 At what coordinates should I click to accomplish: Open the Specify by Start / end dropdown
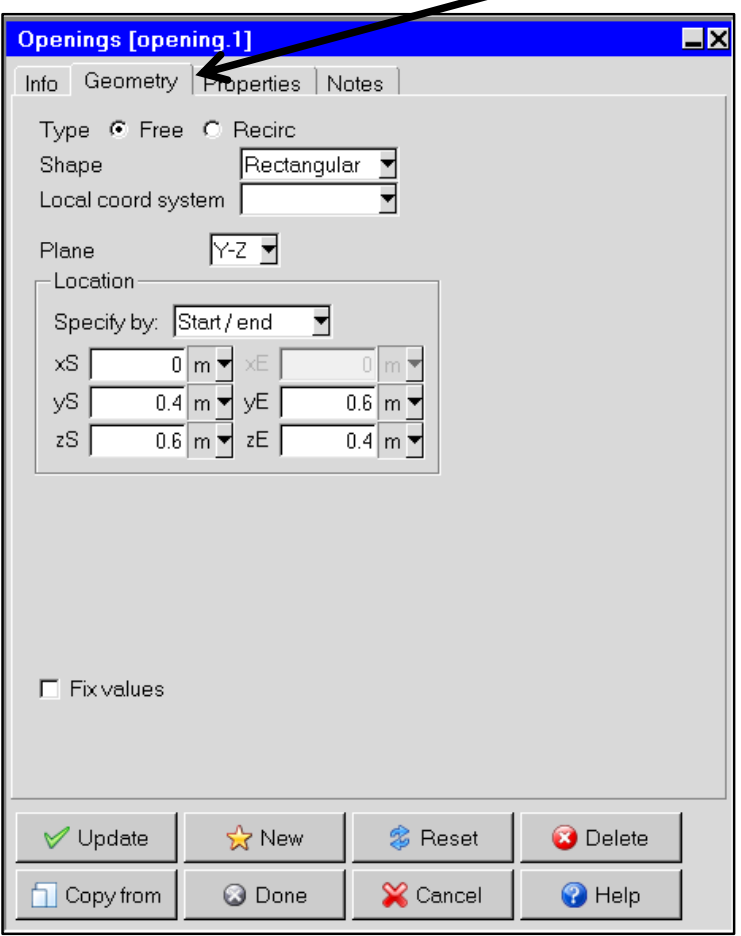pyautogui.click(x=252, y=322)
